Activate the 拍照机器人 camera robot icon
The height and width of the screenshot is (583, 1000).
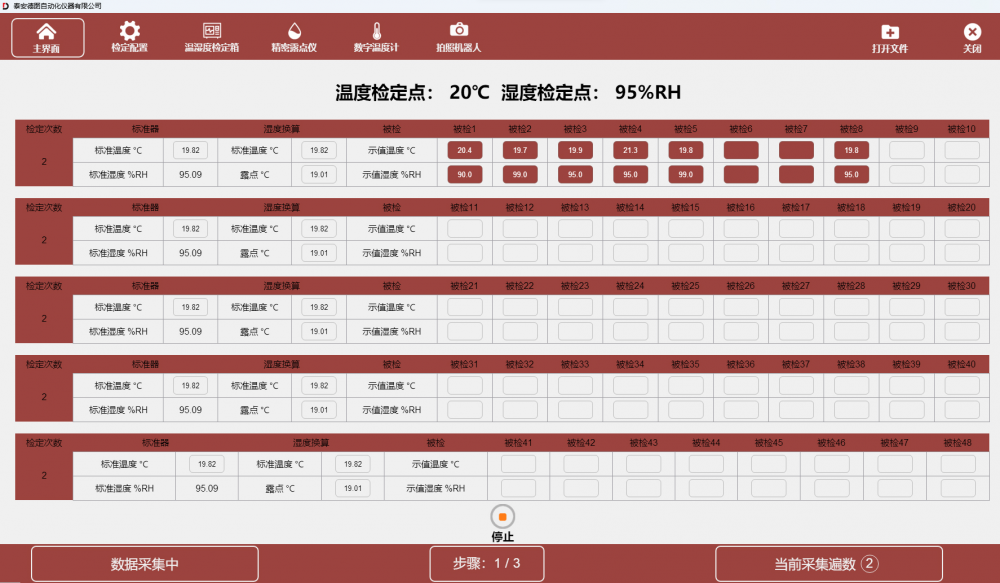[459, 36]
